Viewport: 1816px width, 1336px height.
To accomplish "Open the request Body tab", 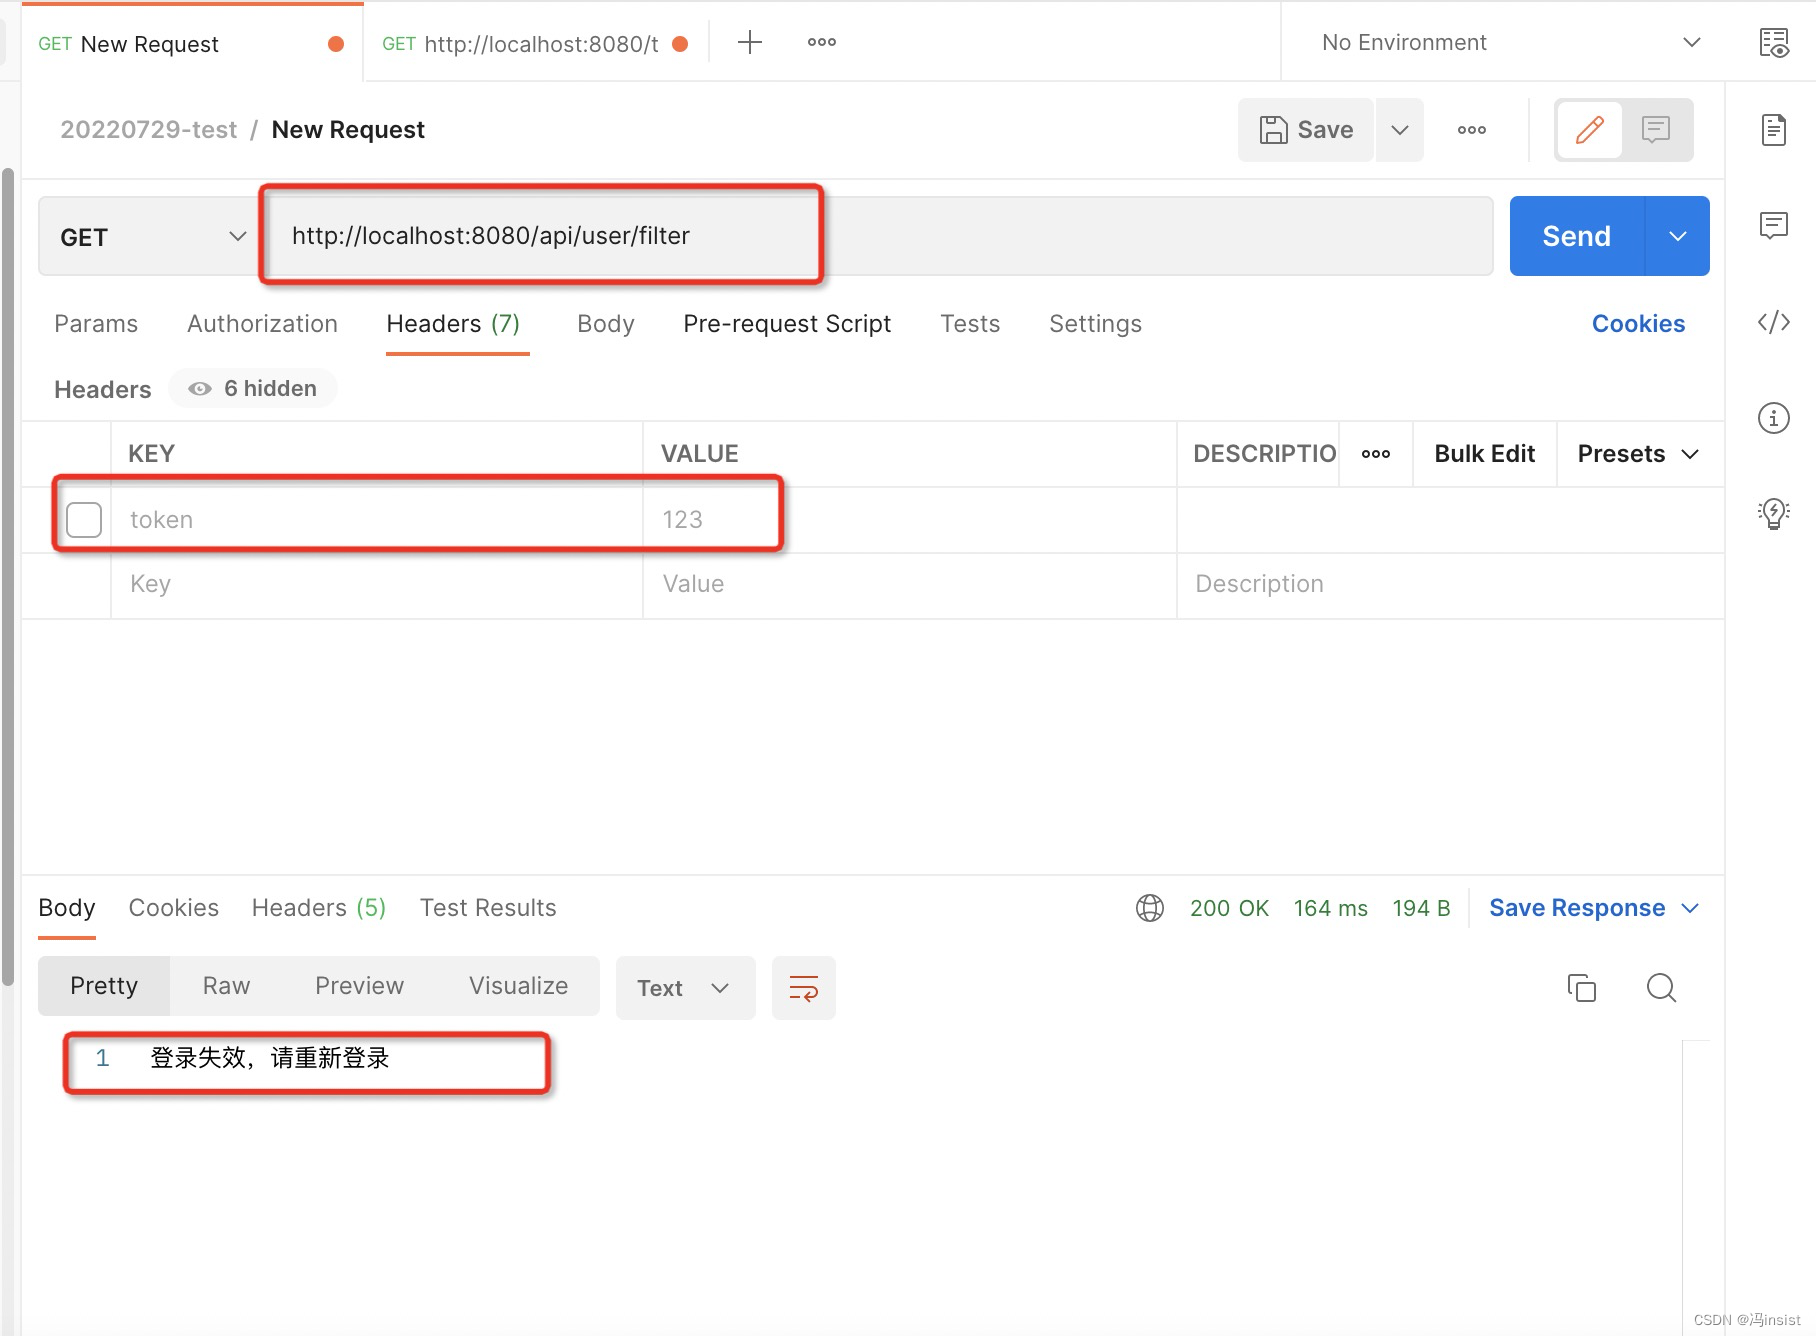I will pyautogui.click(x=606, y=324).
